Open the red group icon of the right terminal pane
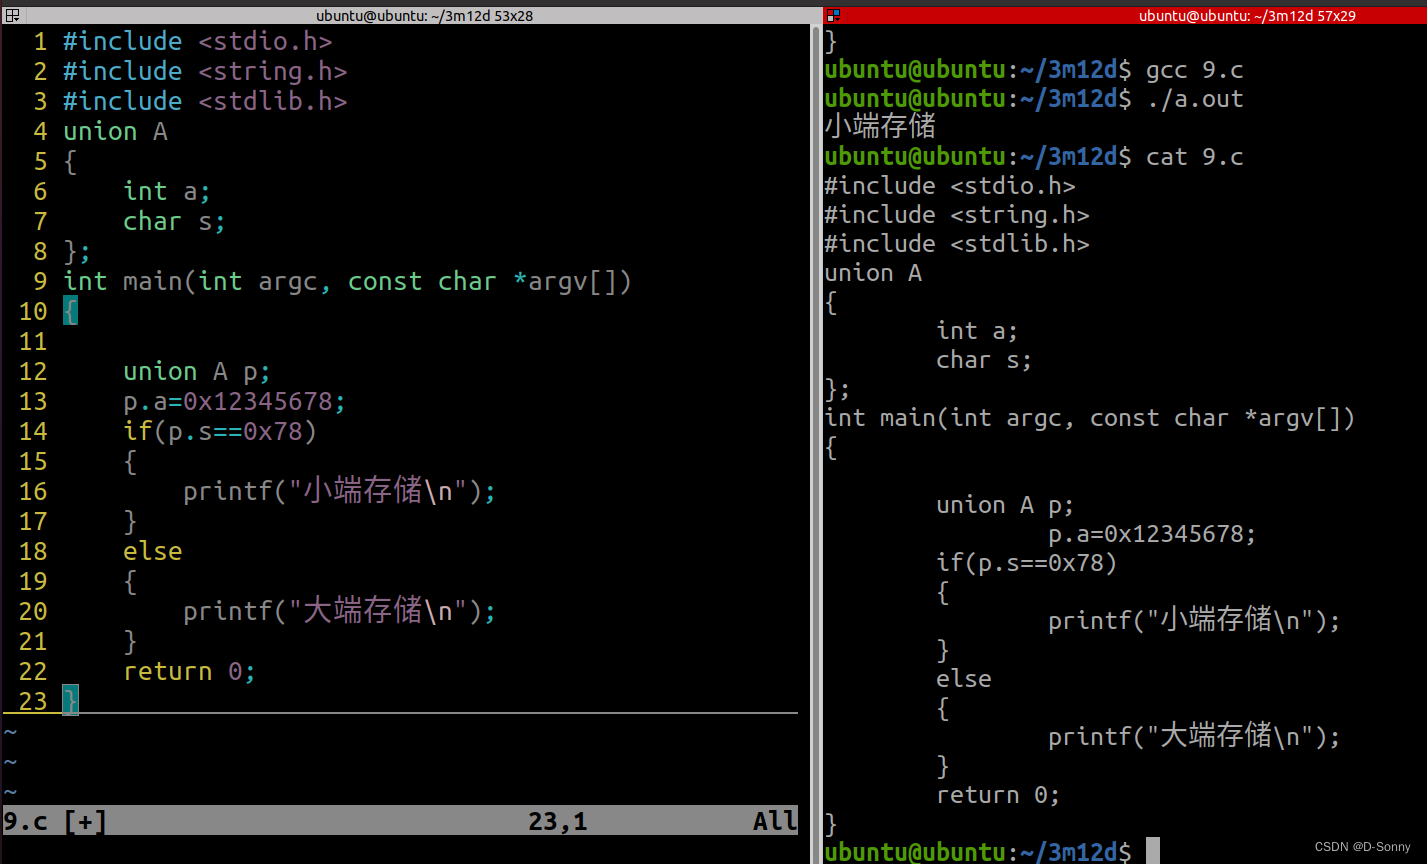Screen dimensions: 1427x864 pyautogui.click(x=834, y=15)
